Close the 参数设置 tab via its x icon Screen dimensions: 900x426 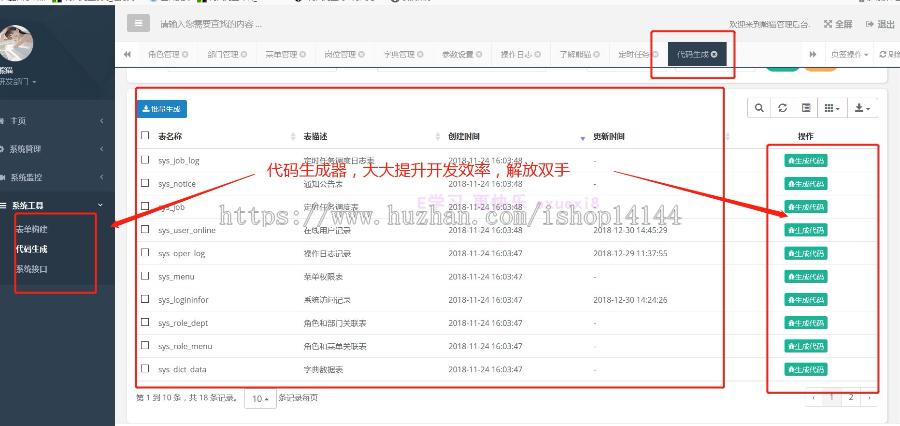479,55
